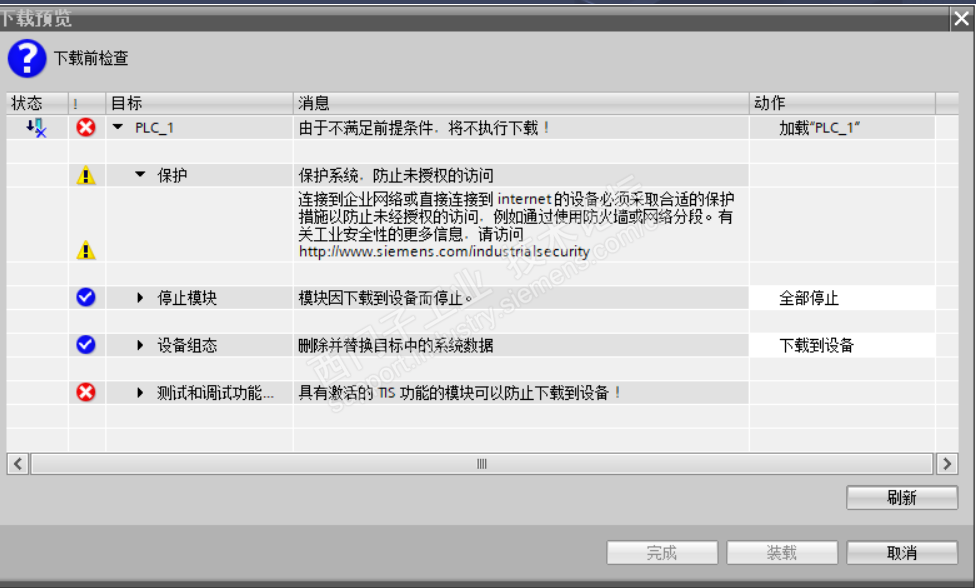976x588 pixels.
Task: Open the 全部停止 action dropdown
Action: click(x=842, y=298)
